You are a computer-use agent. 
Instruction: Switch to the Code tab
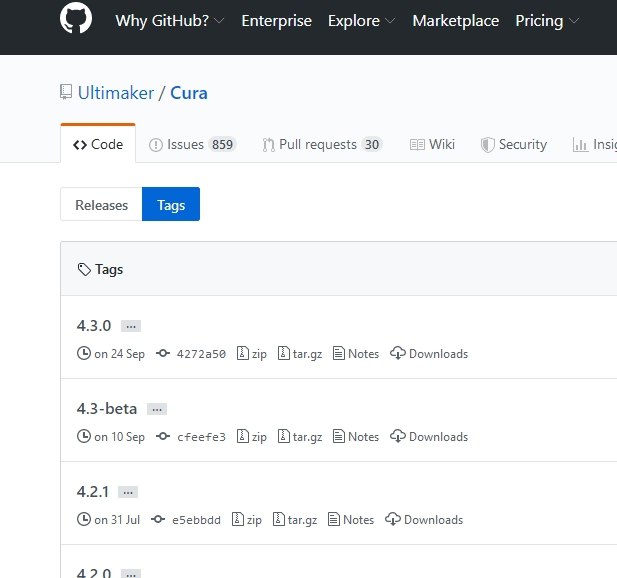click(x=98, y=144)
